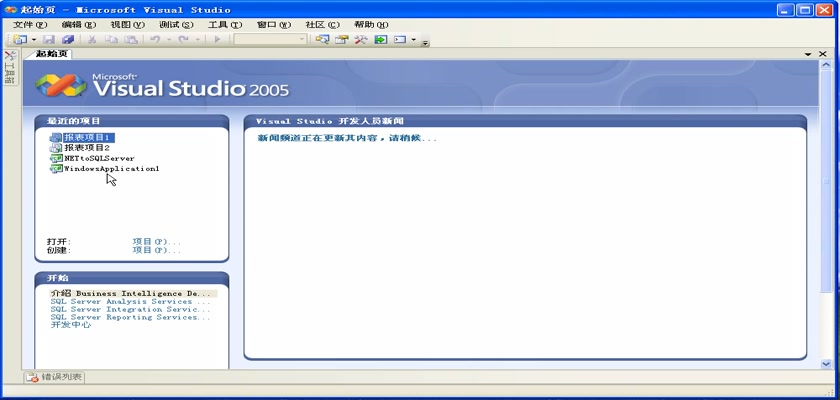Minimize the Visual Studio window
This screenshot has width=840, height=400.
(x=786, y=10)
